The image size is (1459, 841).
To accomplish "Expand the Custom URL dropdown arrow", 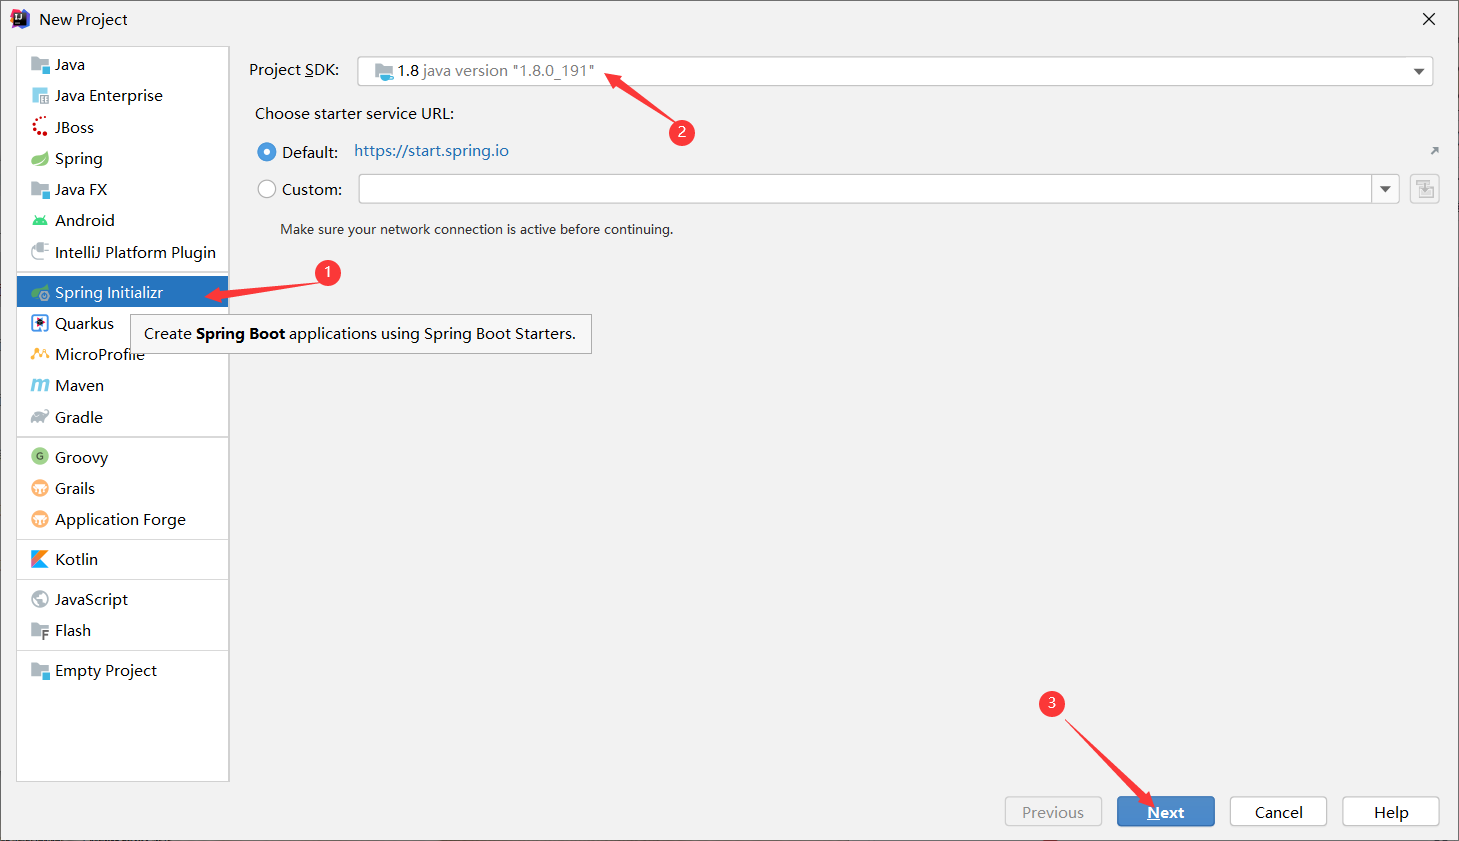I will click(x=1386, y=189).
